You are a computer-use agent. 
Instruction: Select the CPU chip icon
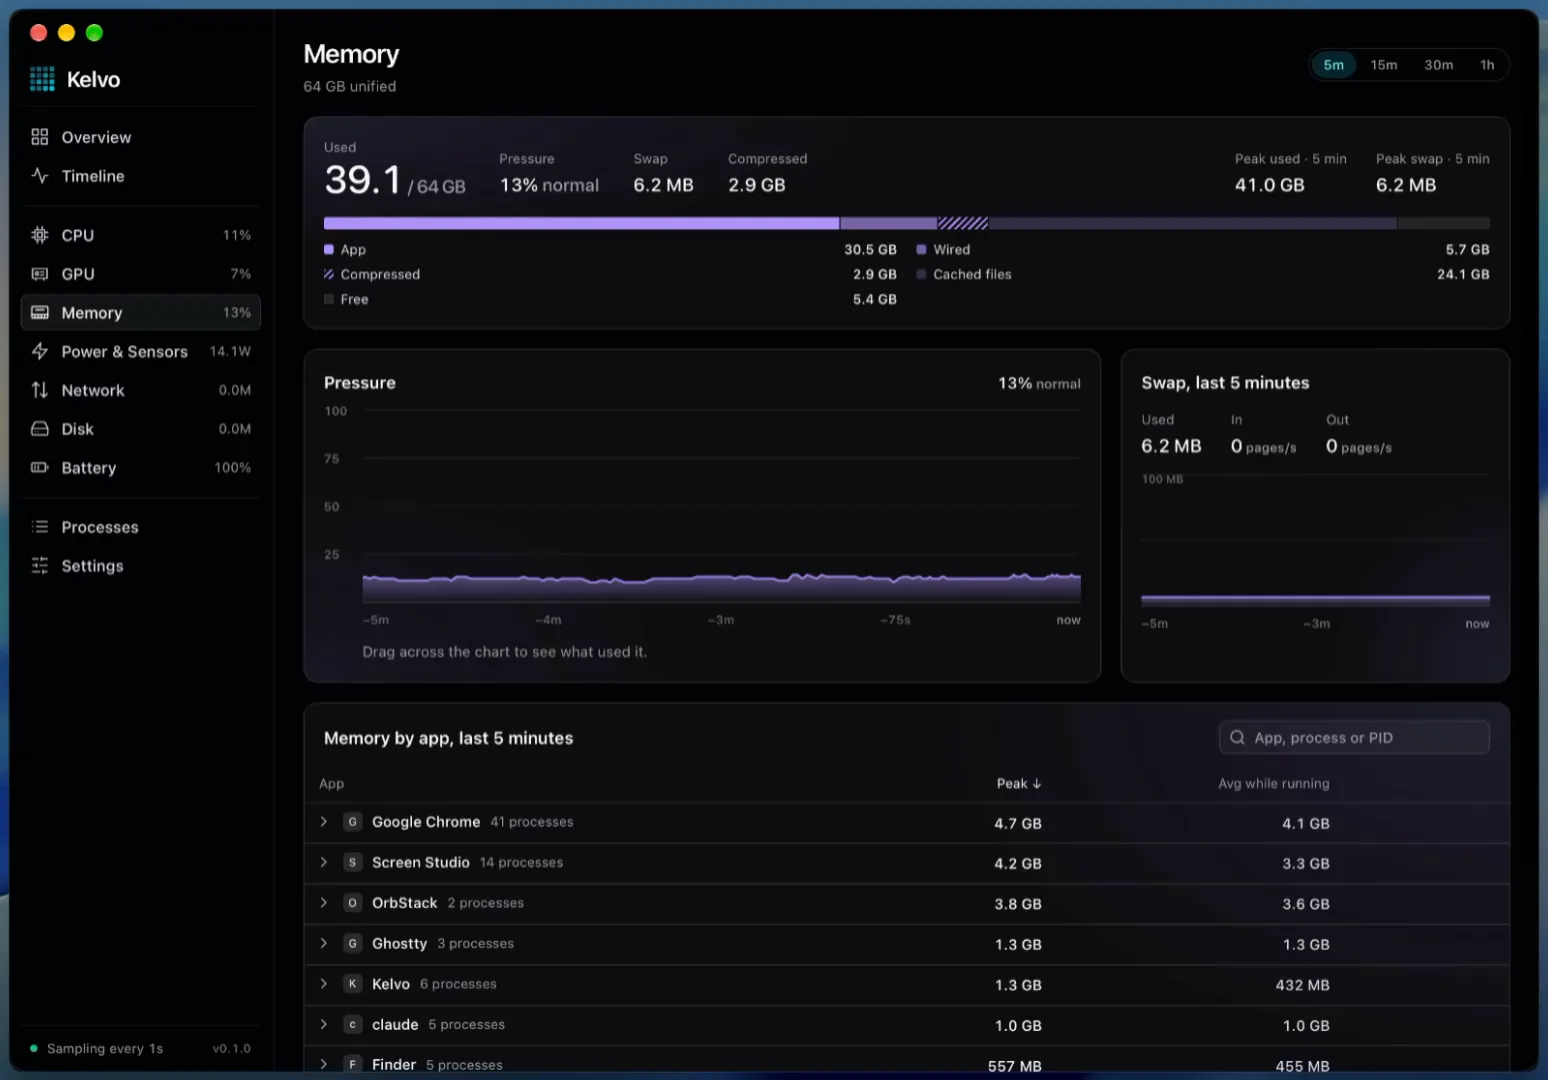40,235
